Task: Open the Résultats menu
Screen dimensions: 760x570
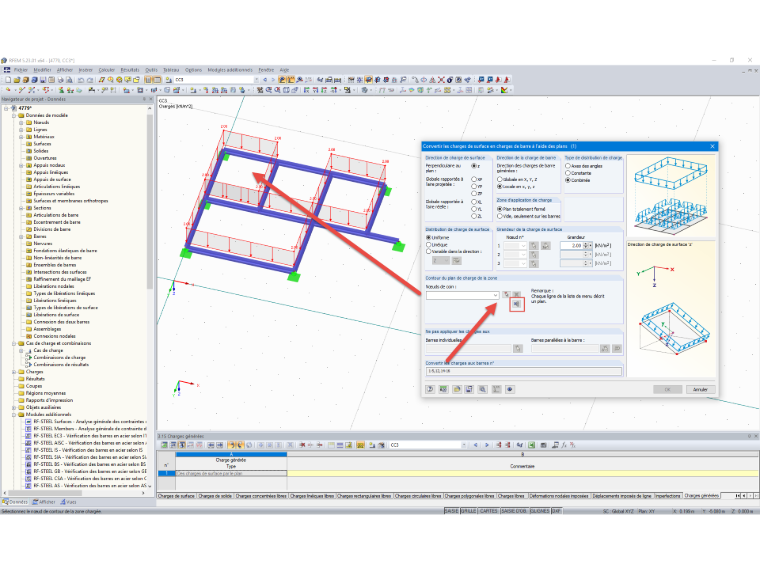Action: pos(130,70)
